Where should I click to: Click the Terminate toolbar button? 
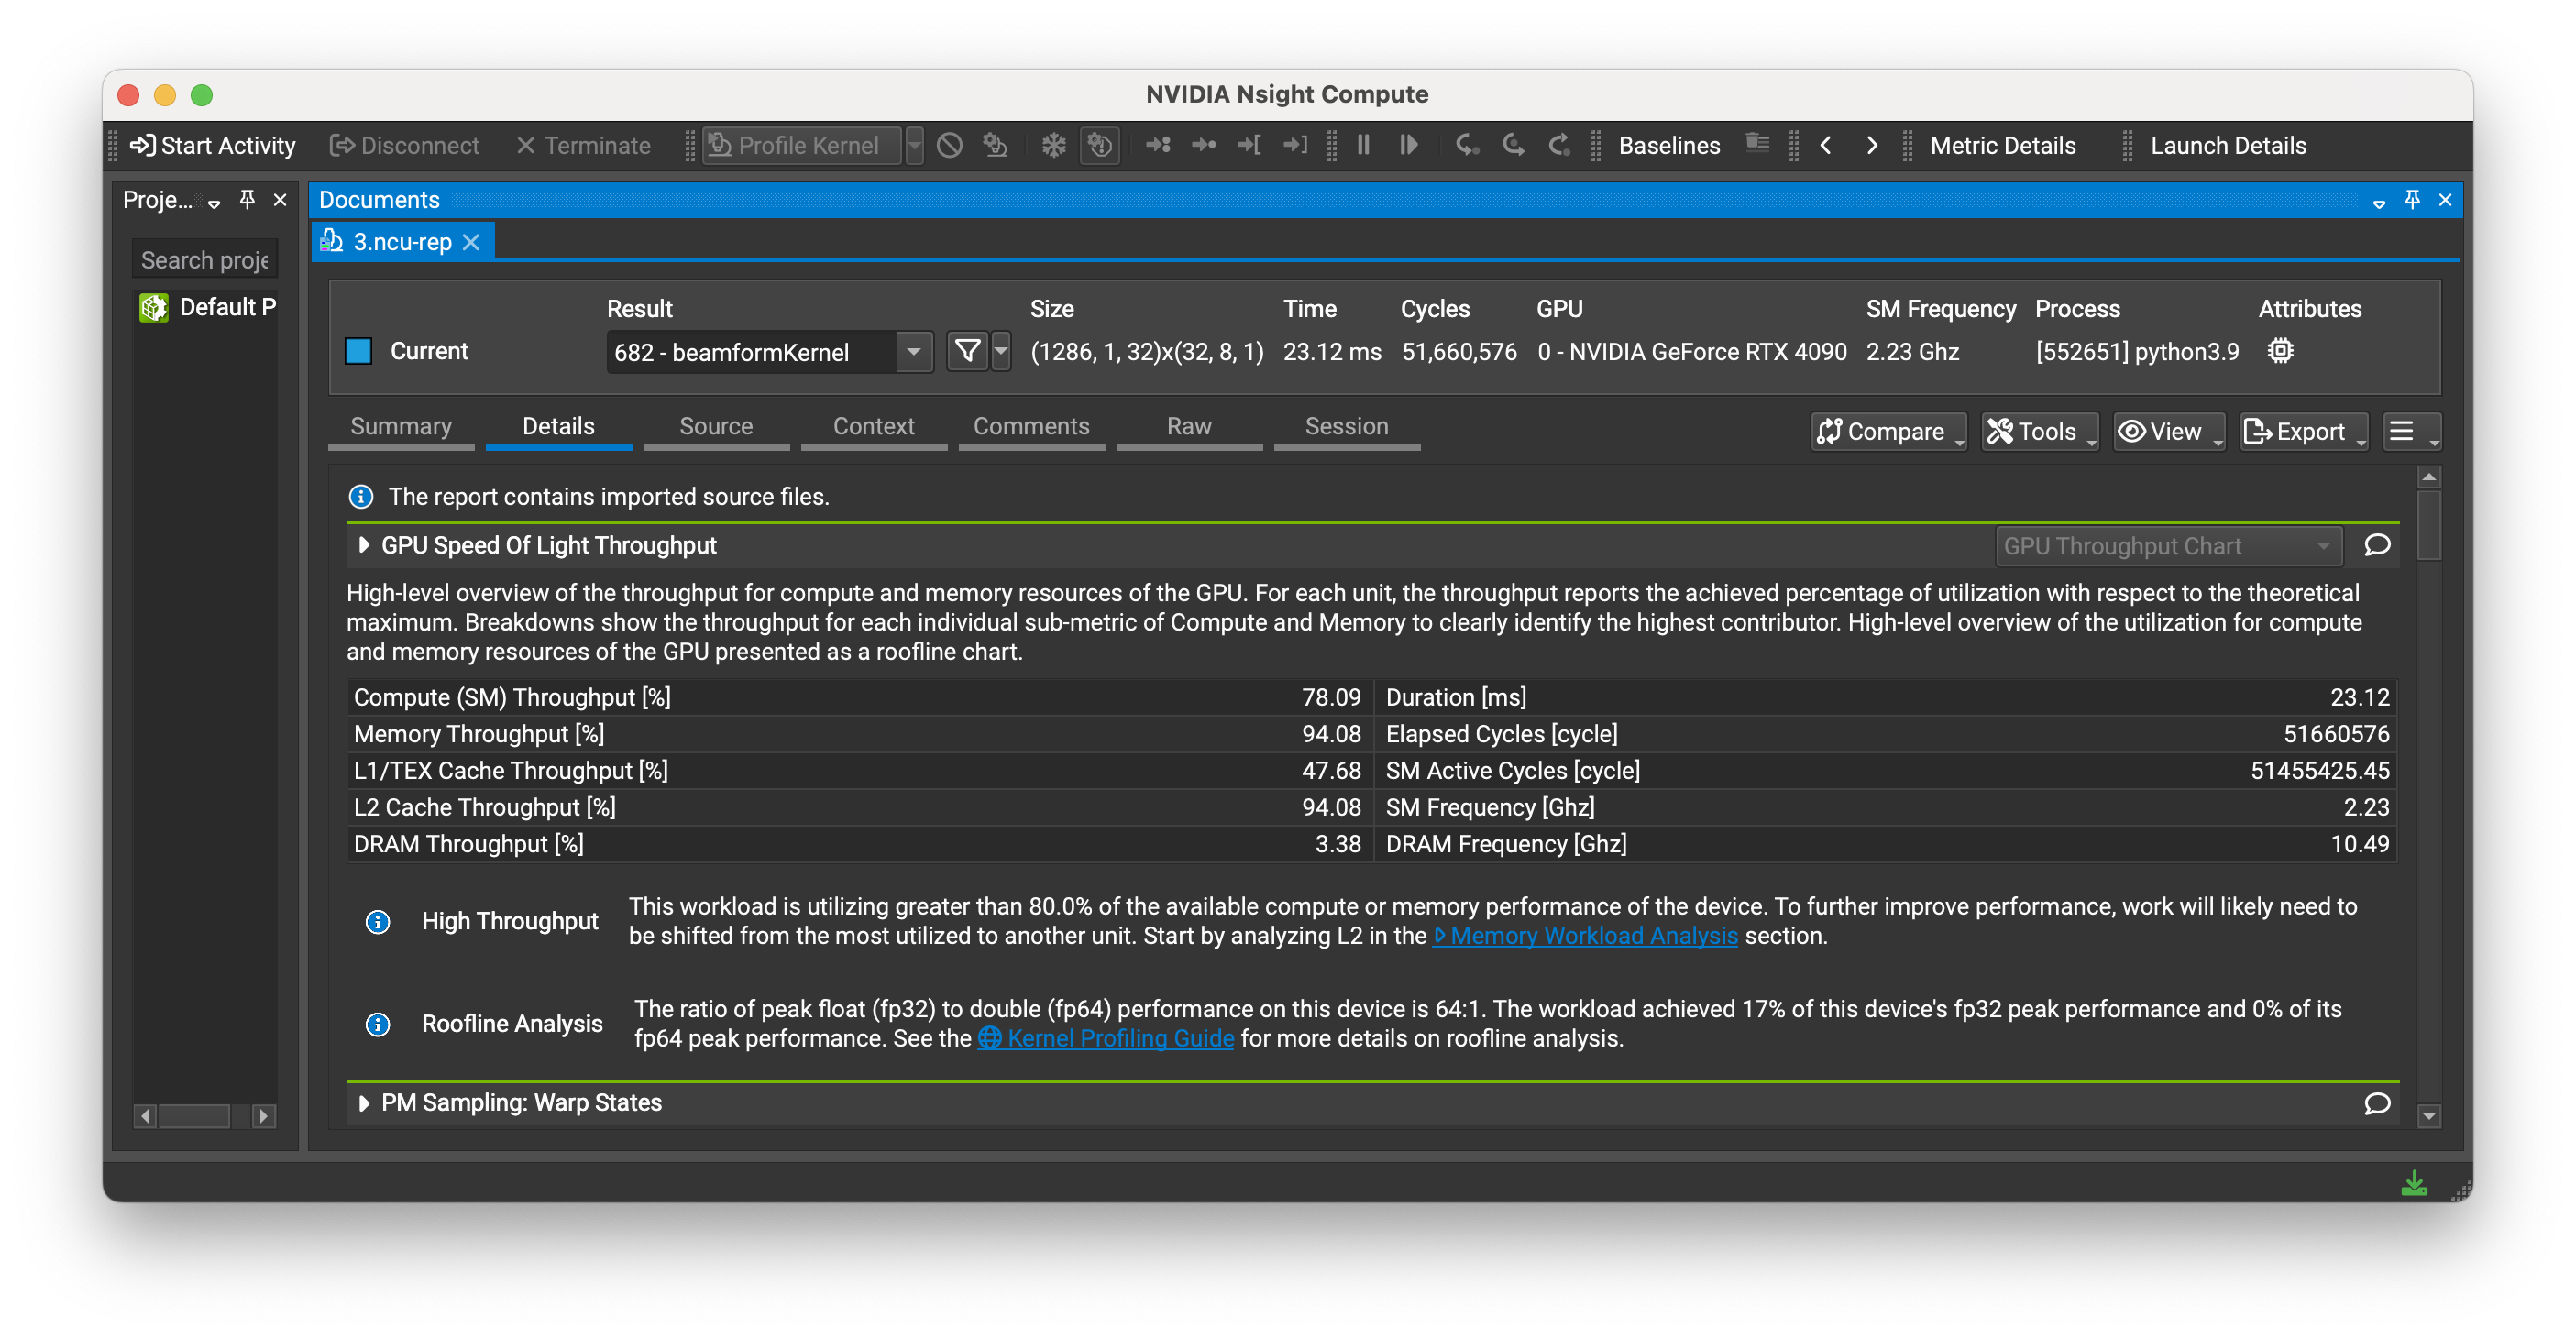pos(583,146)
